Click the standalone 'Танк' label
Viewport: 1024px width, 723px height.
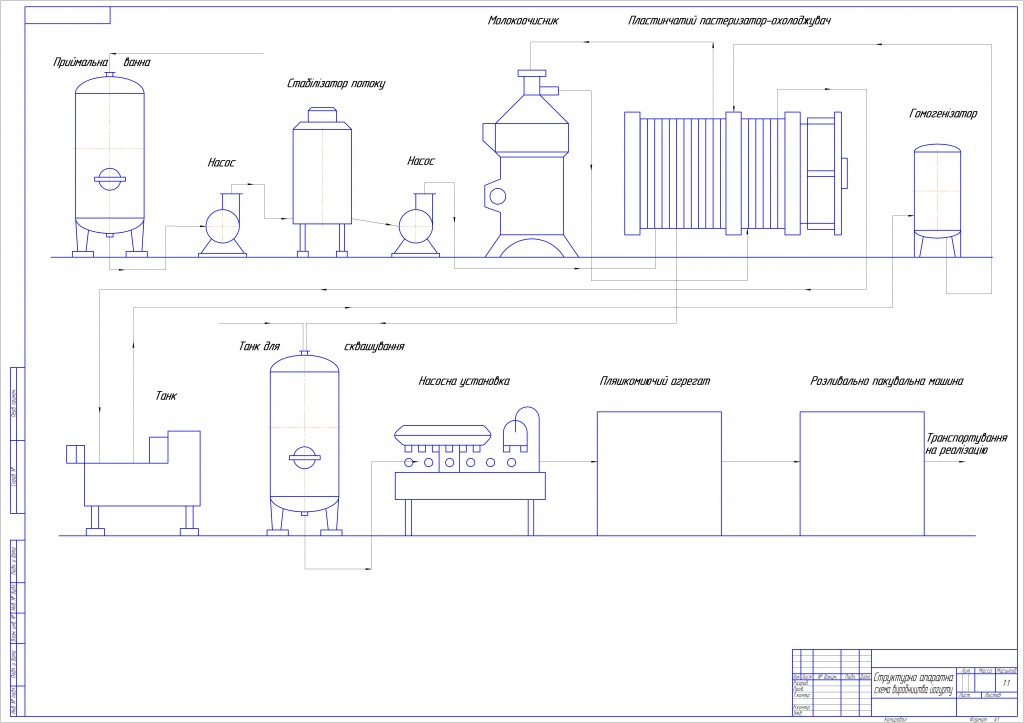[x=166, y=396]
